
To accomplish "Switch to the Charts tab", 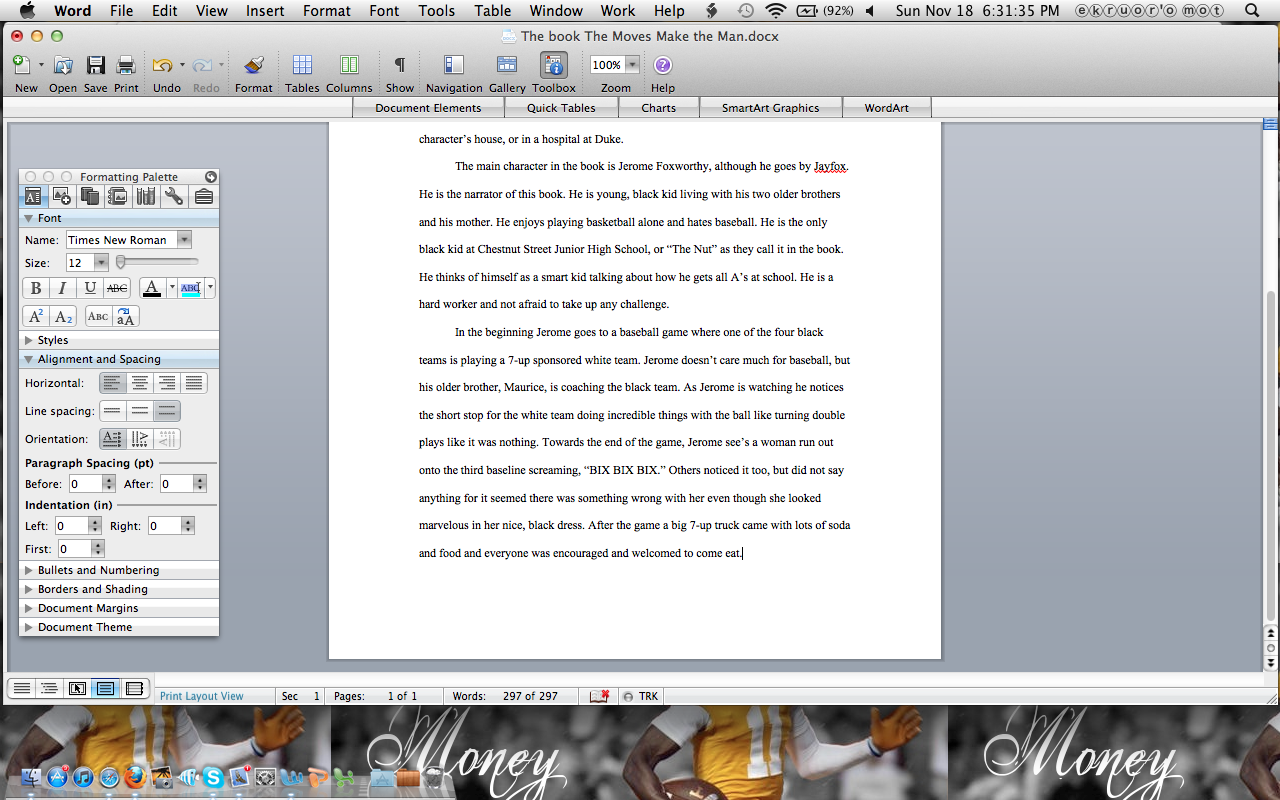I will pyautogui.click(x=659, y=108).
